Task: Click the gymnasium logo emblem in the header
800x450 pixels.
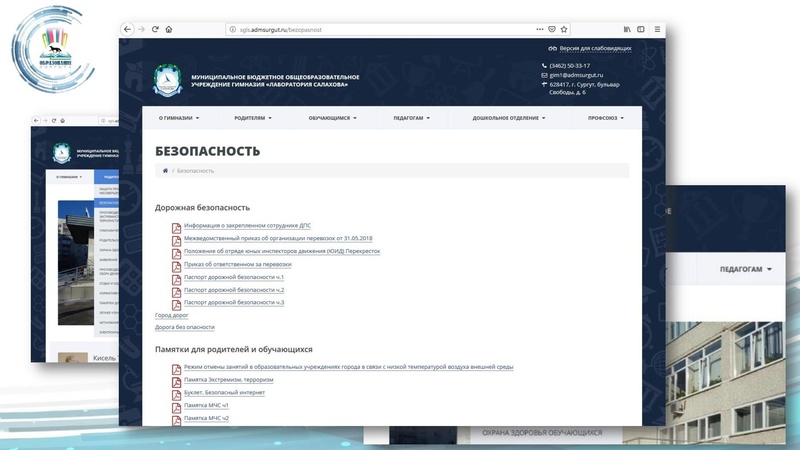Action: click(x=167, y=80)
